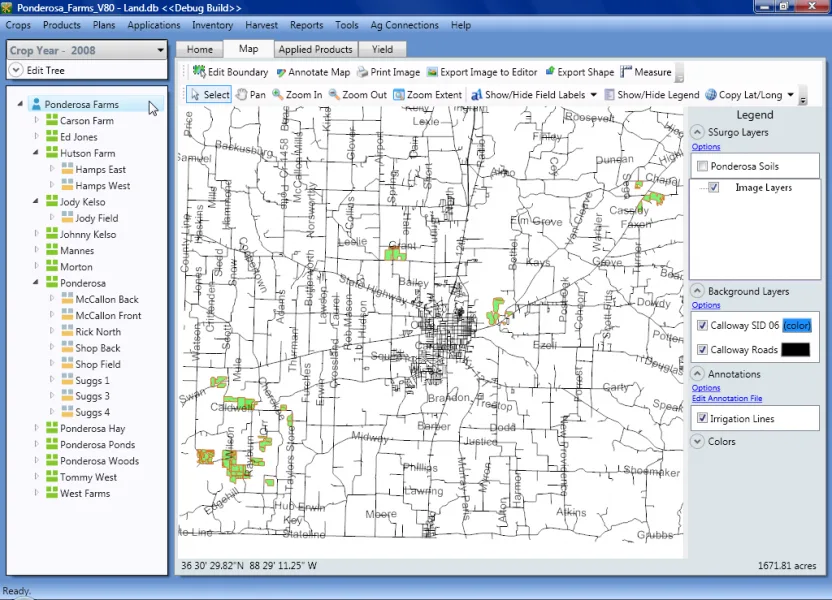Open Options link under SSurgo Layers

pyautogui.click(x=706, y=147)
